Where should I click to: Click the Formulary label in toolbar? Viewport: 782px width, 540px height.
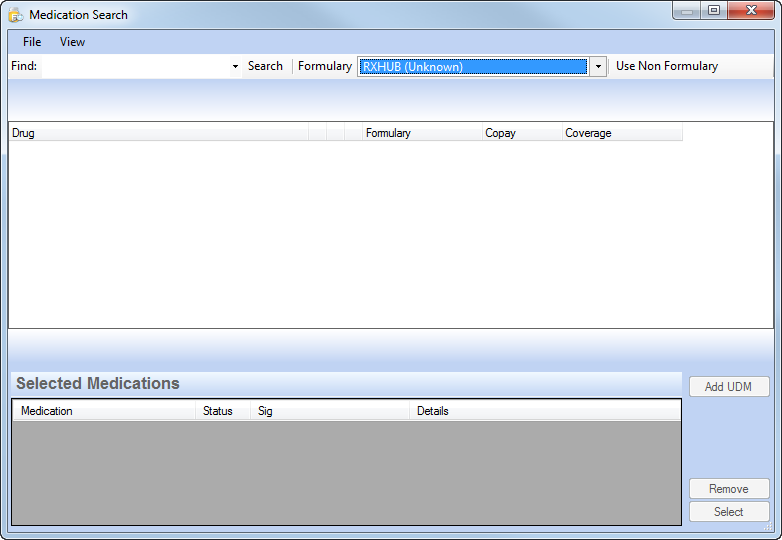(x=325, y=66)
